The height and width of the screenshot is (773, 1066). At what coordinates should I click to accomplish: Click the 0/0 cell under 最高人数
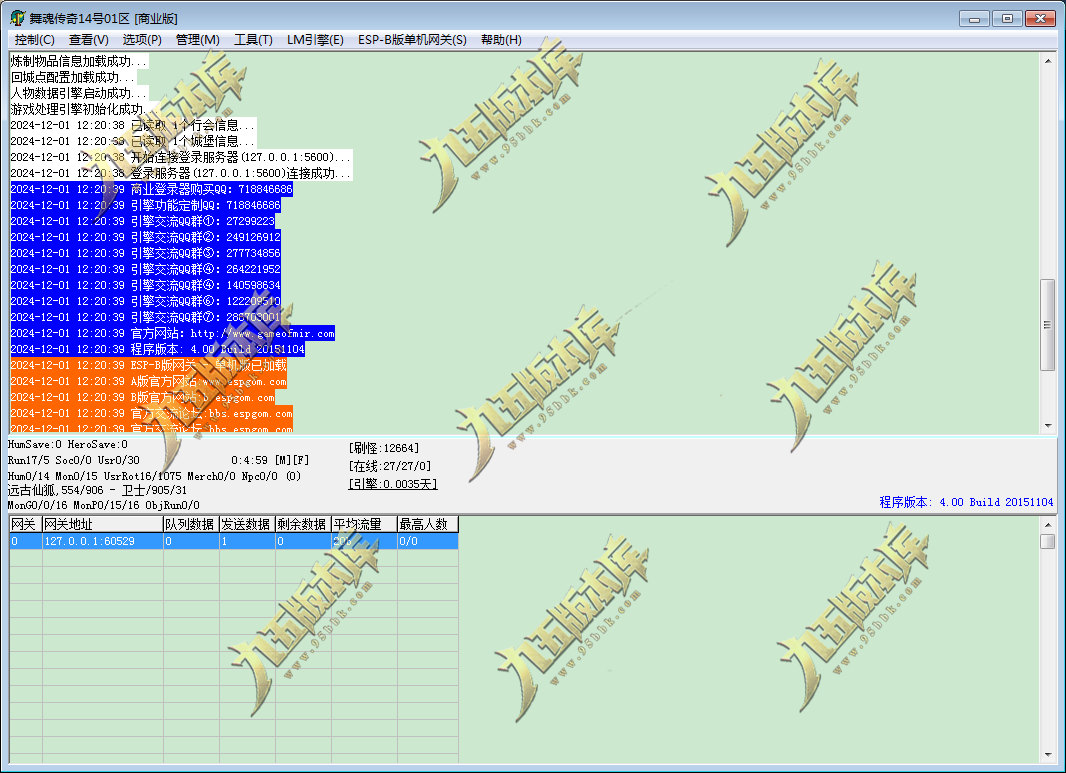pyautogui.click(x=428, y=541)
